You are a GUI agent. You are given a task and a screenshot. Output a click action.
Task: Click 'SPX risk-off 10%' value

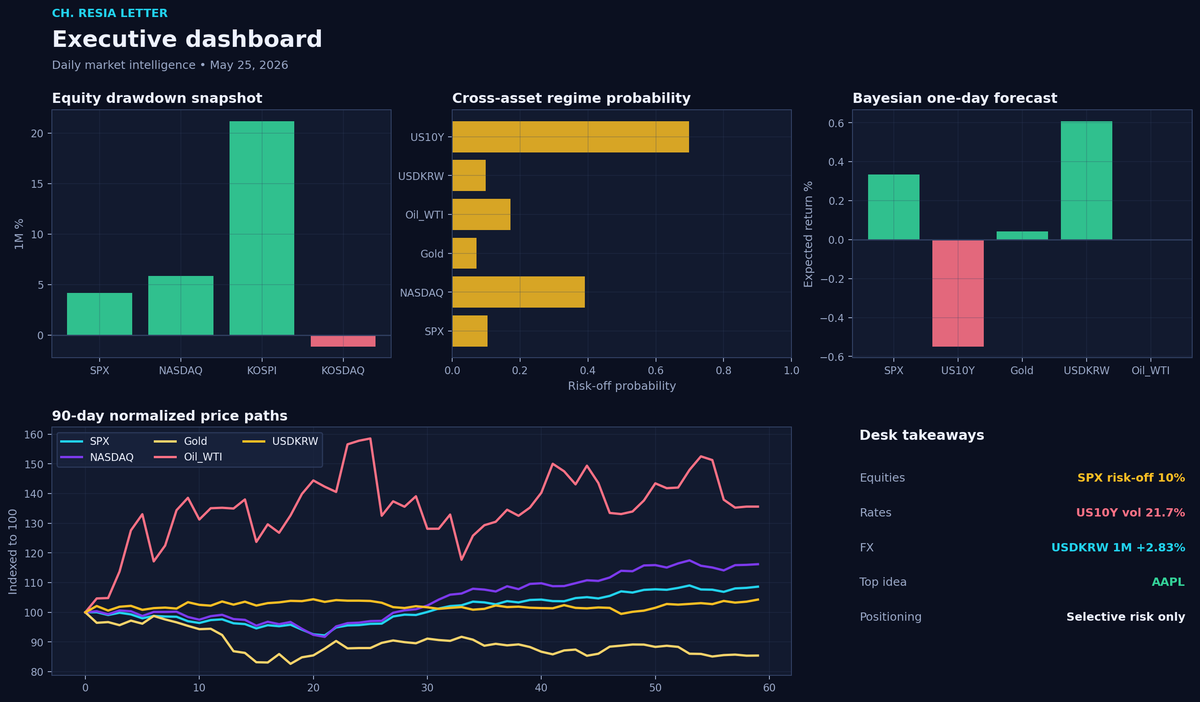[x=1131, y=478]
